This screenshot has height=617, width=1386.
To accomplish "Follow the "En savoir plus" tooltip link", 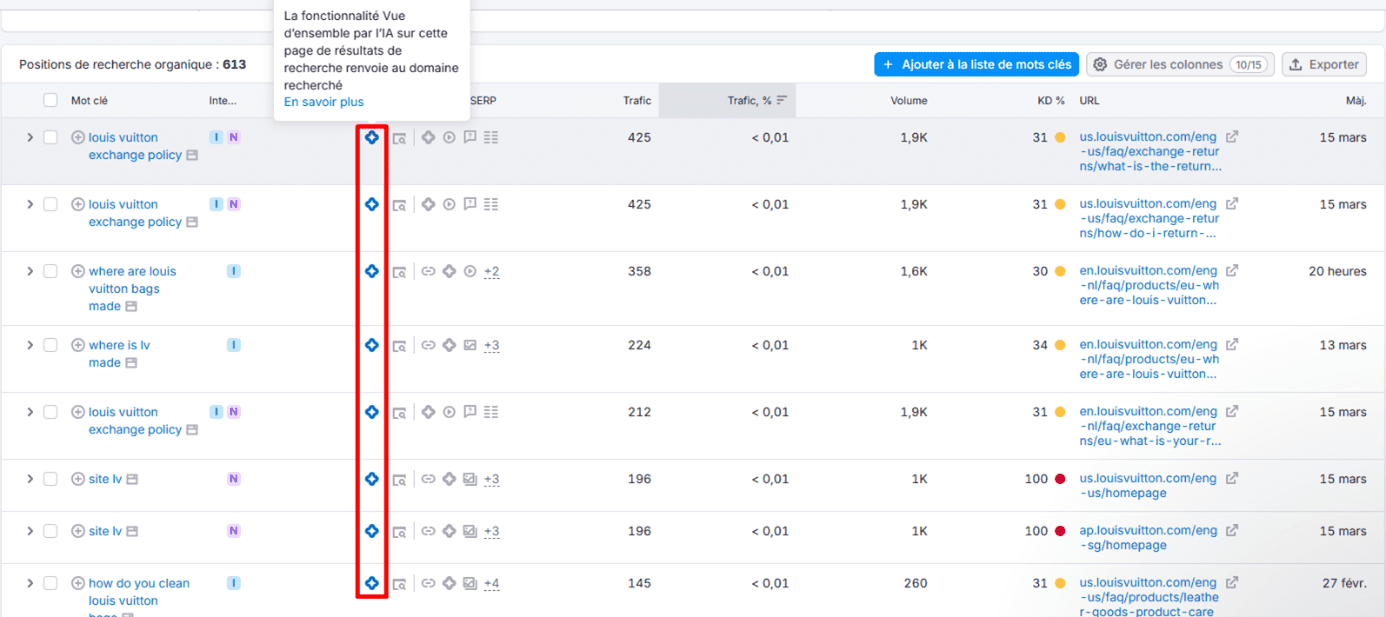I will (324, 102).
